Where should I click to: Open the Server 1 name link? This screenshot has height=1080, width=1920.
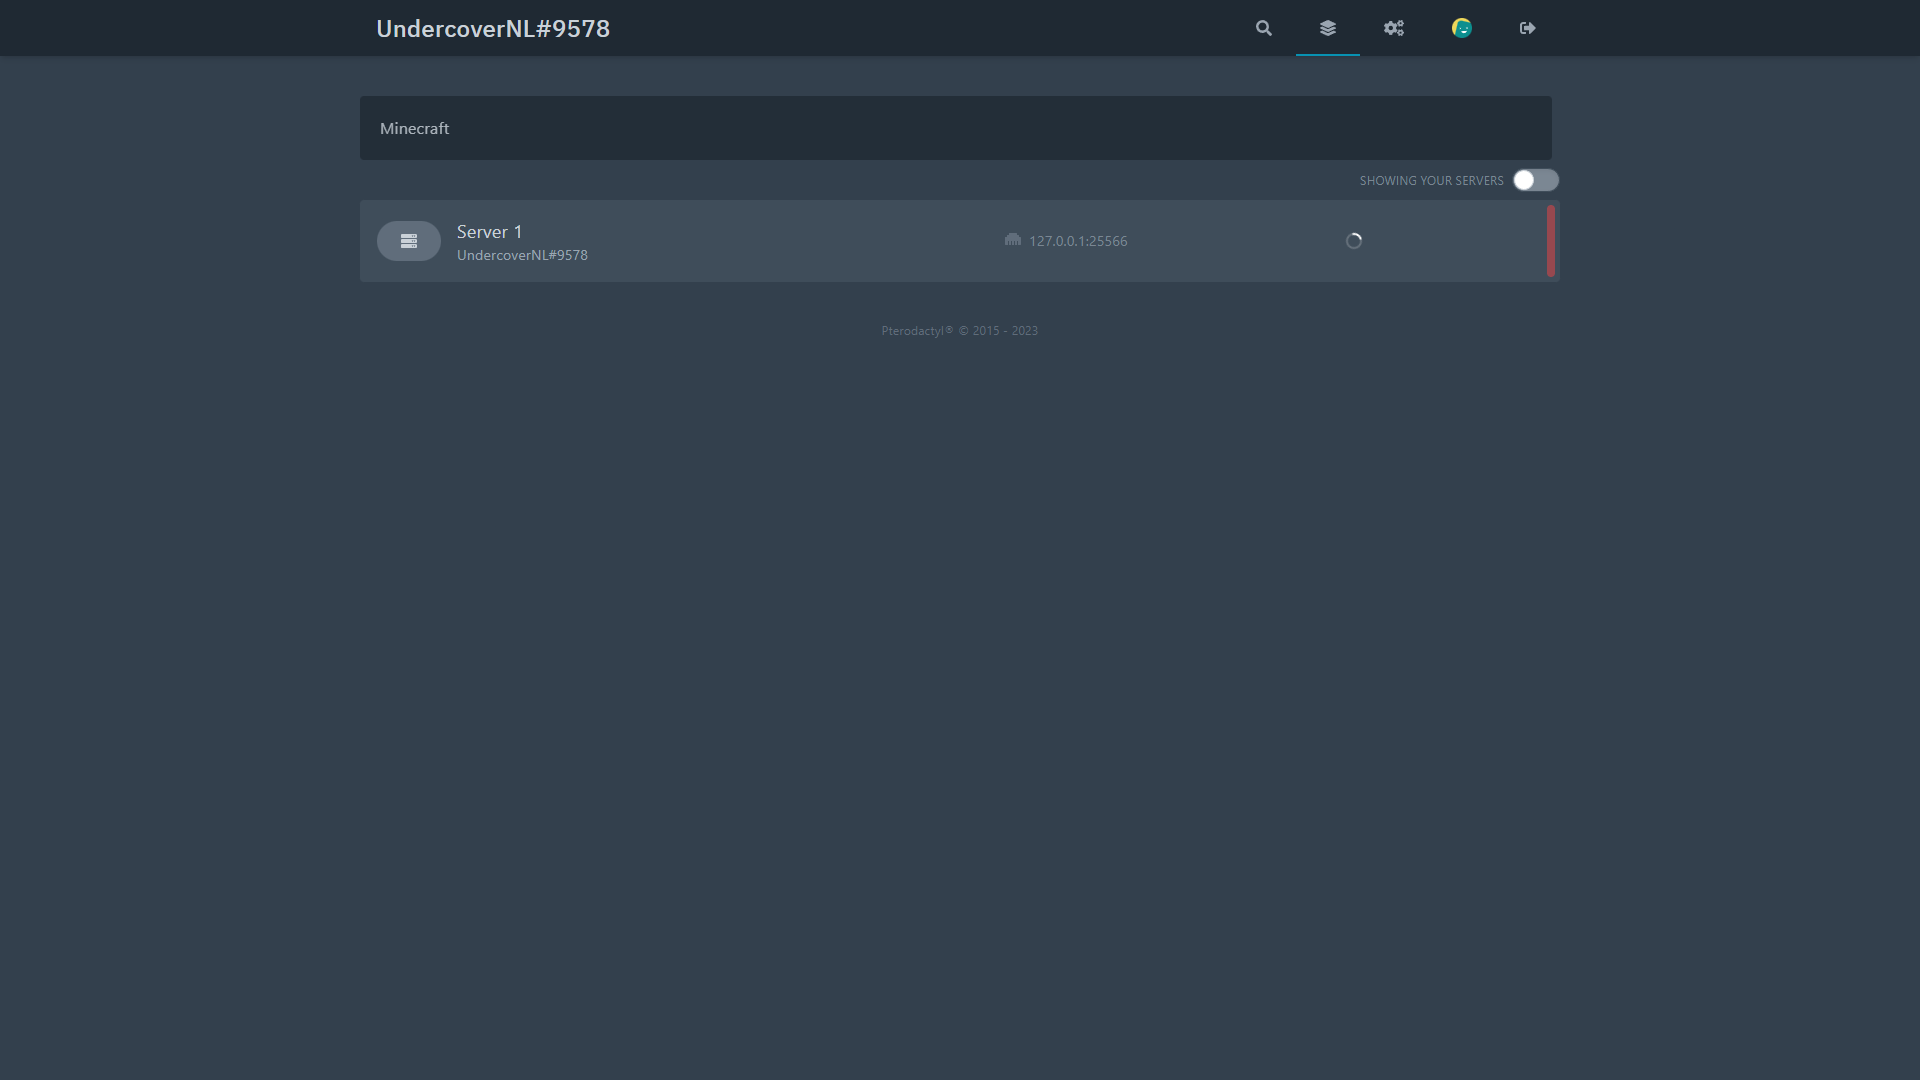(489, 231)
